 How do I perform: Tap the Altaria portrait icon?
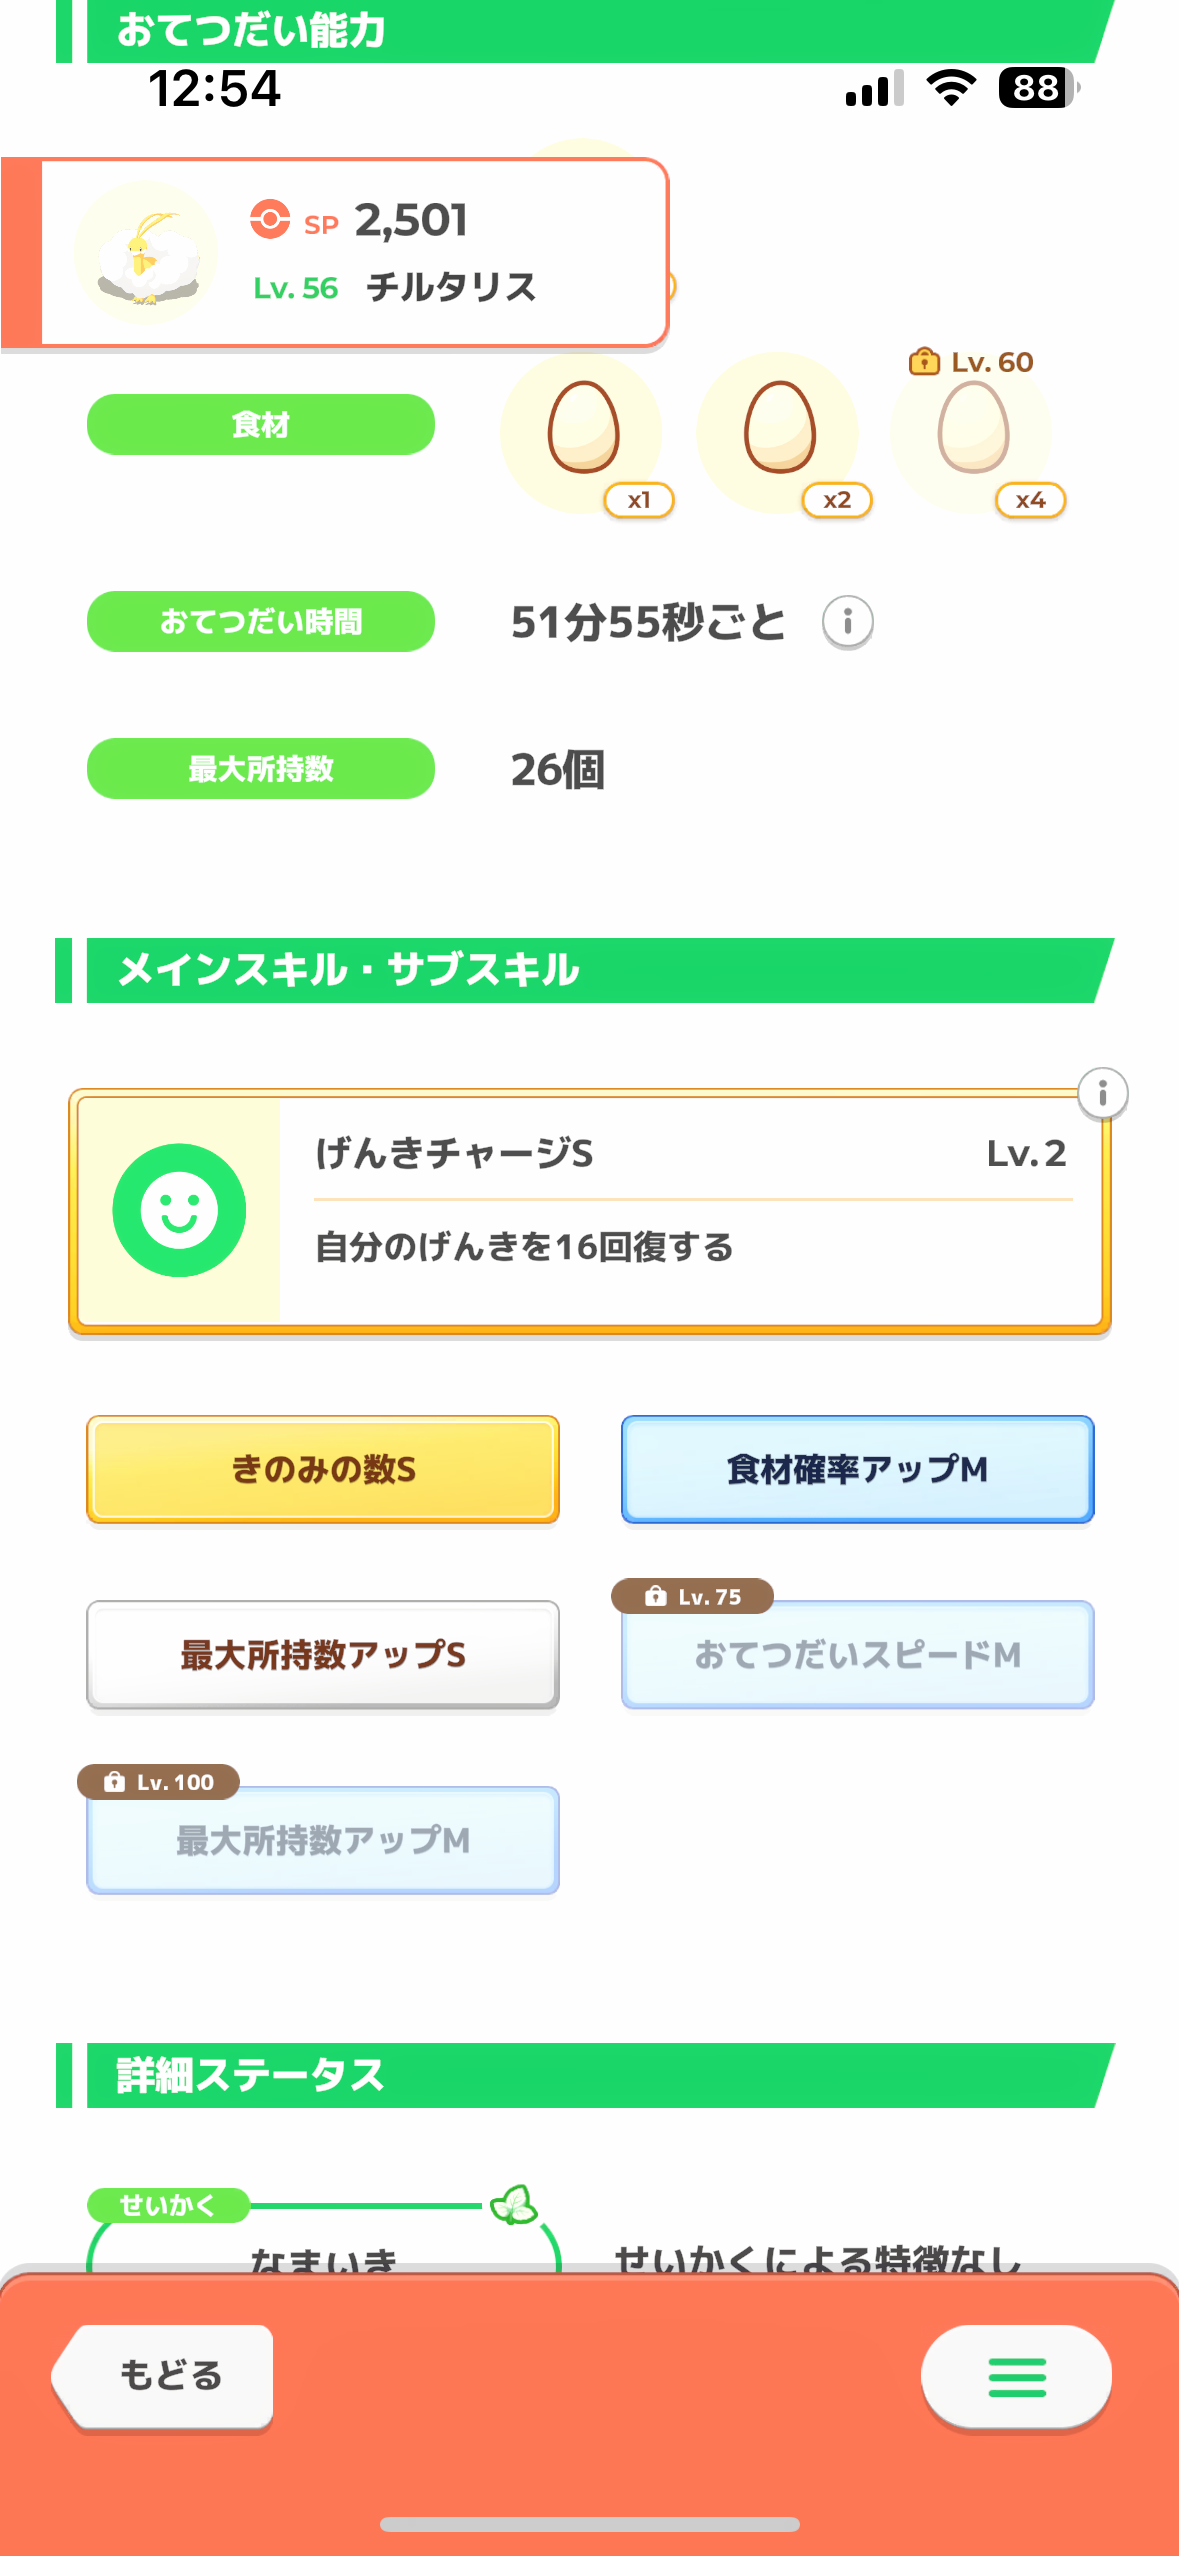click(x=146, y=252)
